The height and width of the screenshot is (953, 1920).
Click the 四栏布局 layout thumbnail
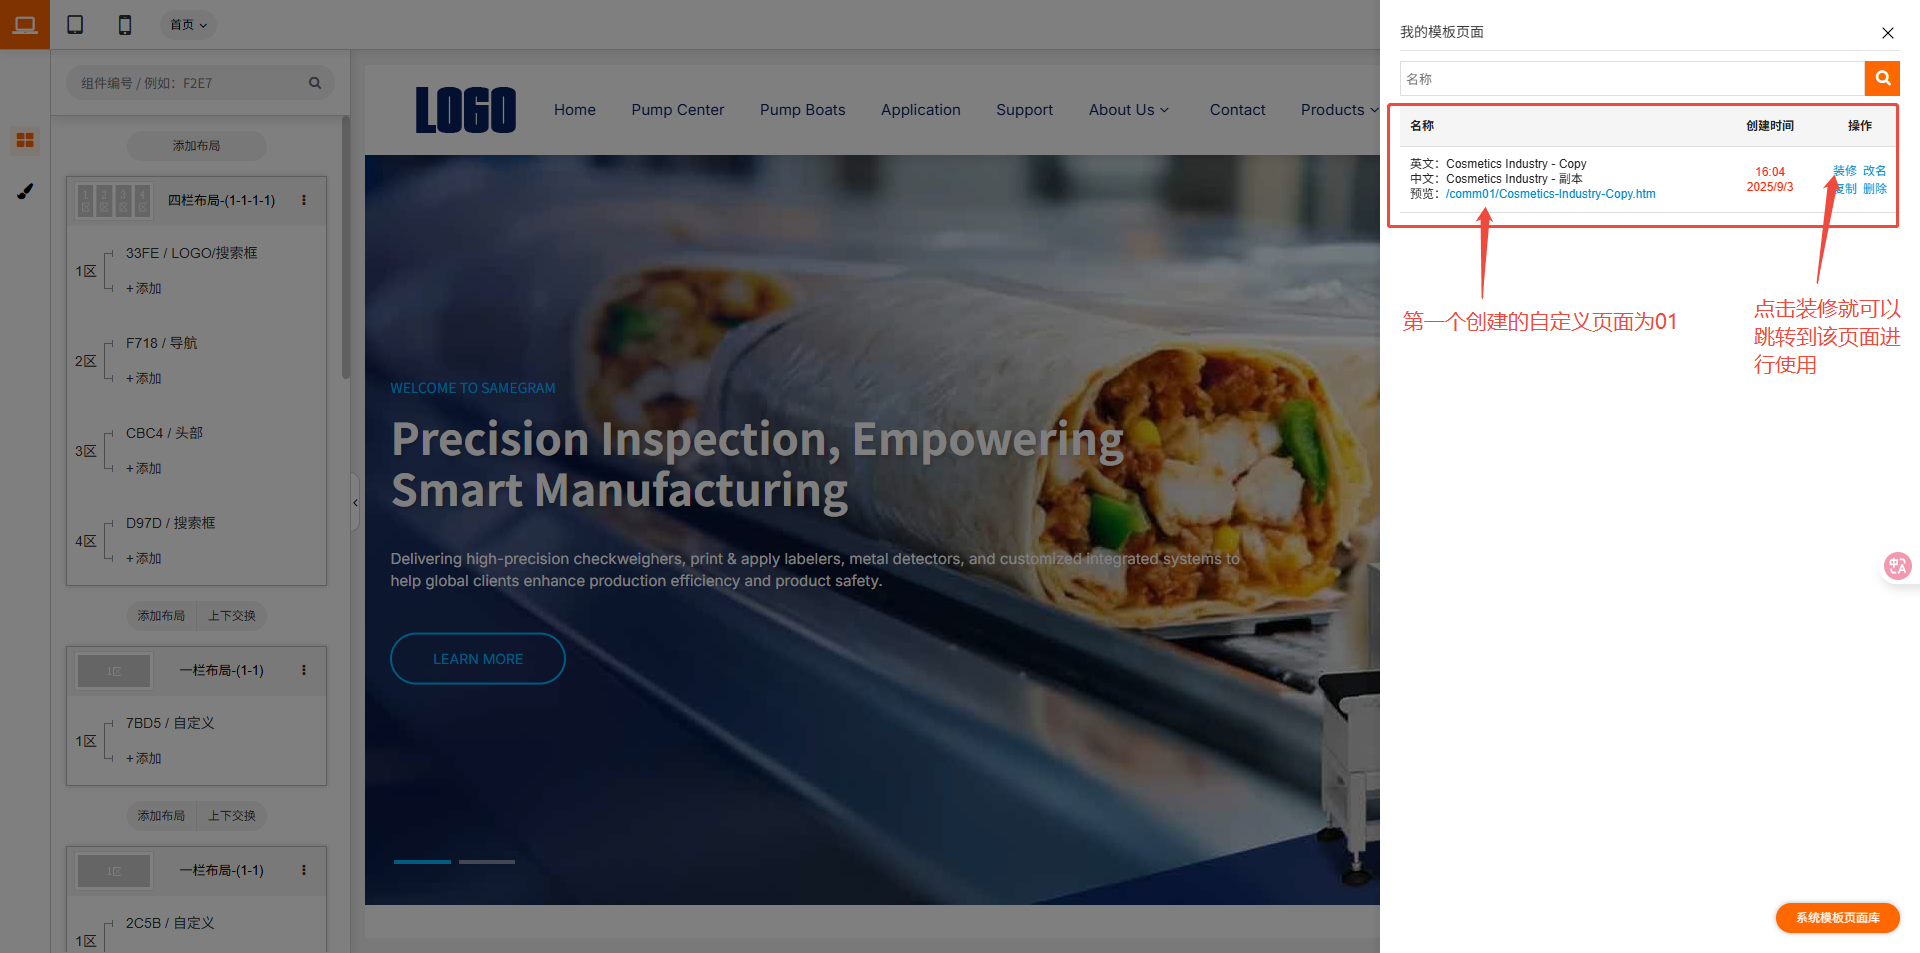click(114, 201)
